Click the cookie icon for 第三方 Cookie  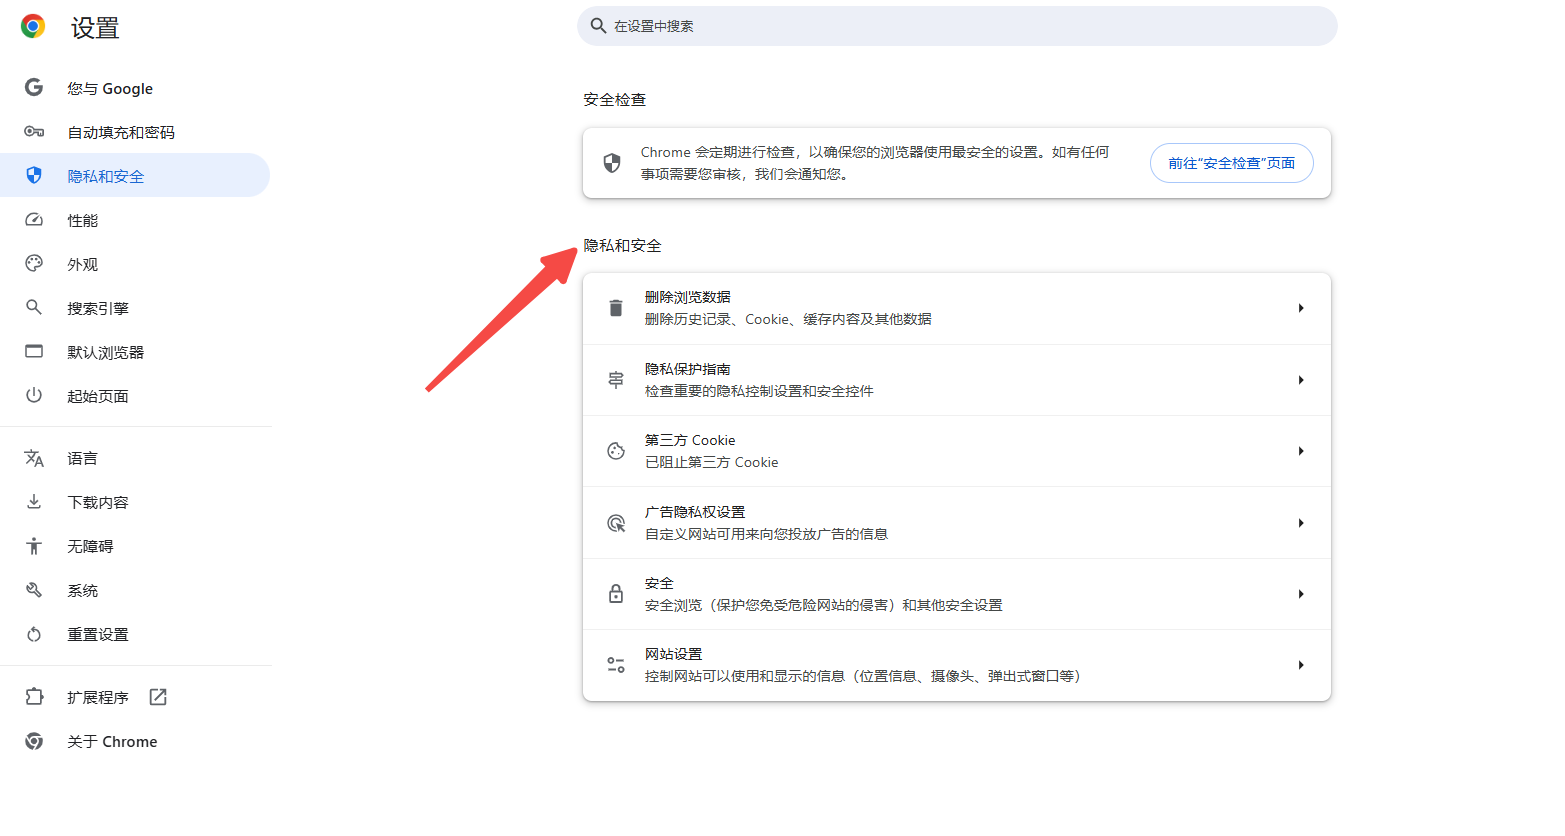point(616,451)
